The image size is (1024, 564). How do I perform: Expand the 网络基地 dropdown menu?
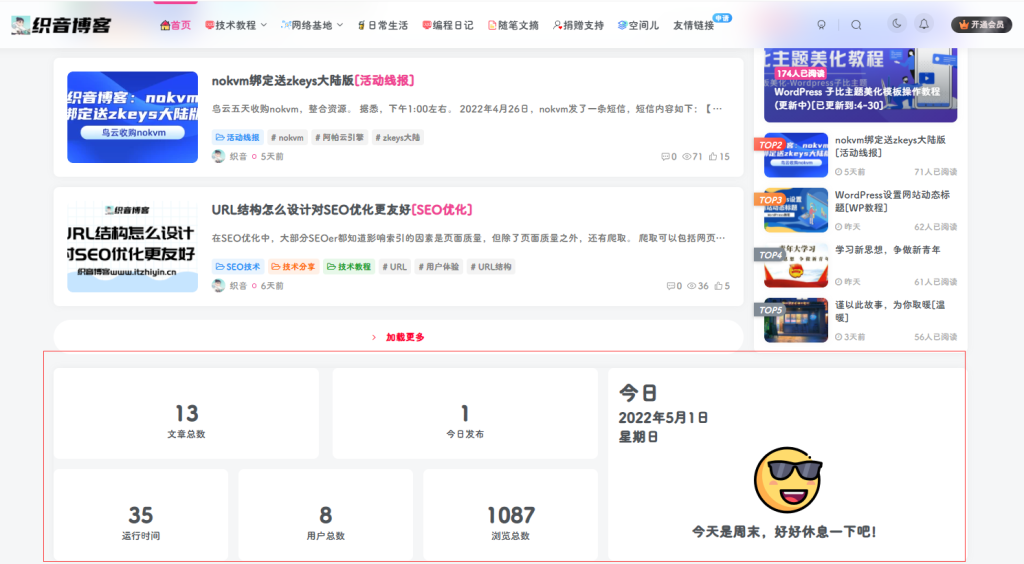[x=312, y=25]
